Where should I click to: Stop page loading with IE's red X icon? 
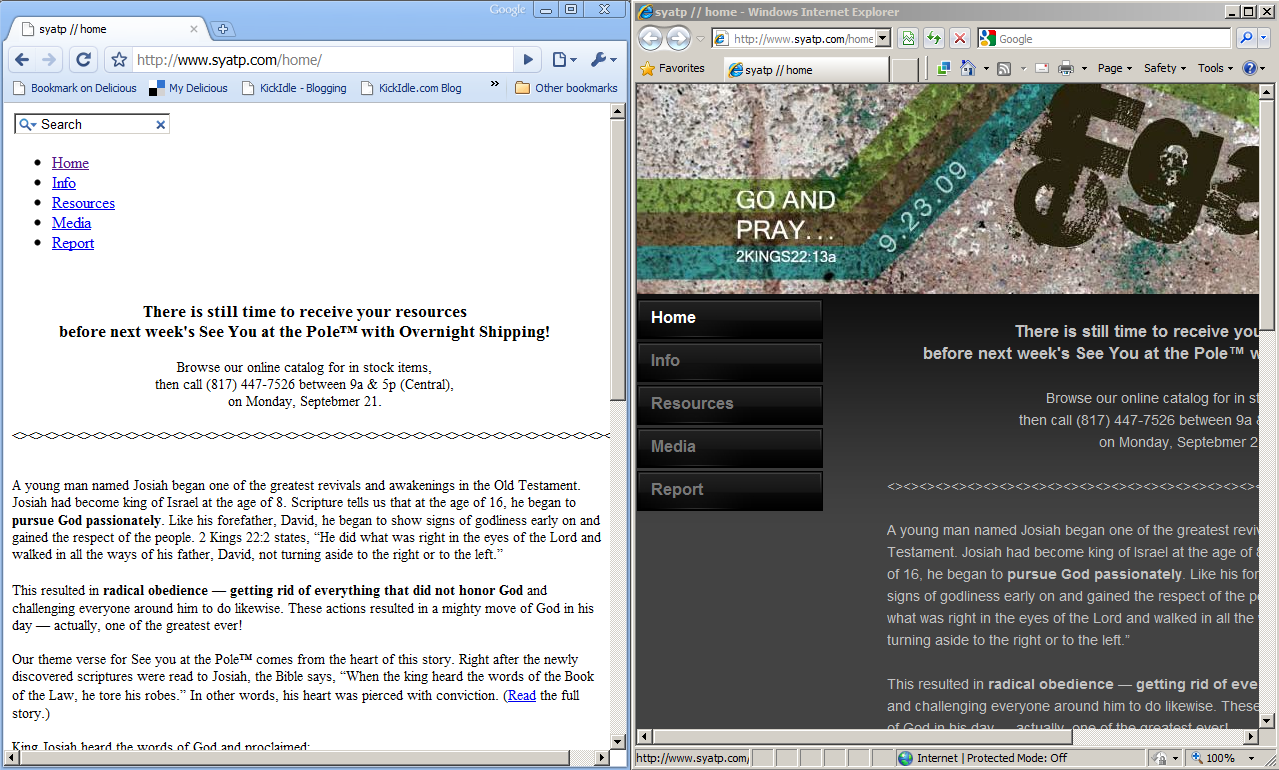click(959, 38)
